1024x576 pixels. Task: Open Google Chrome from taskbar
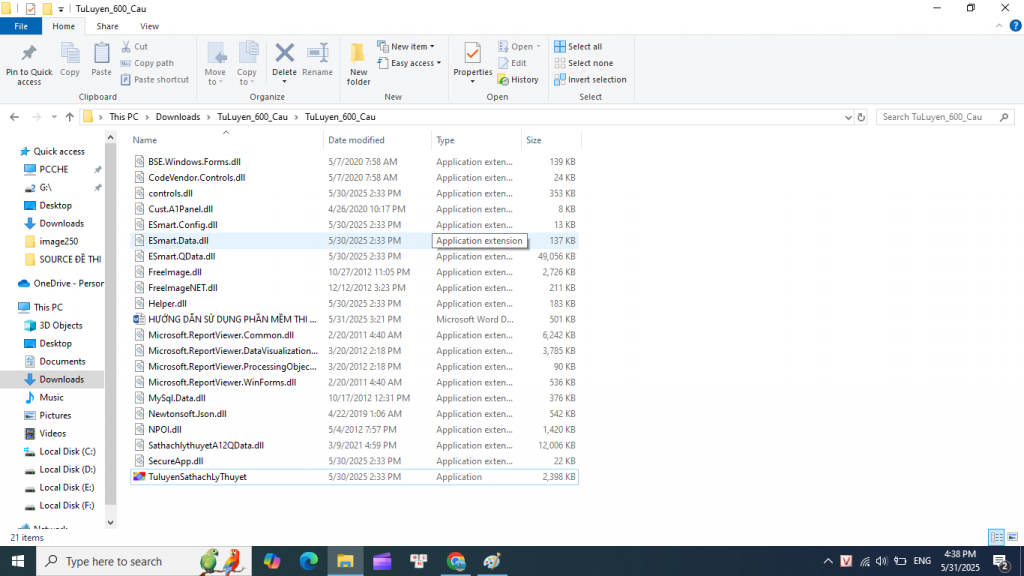[456, 561]
